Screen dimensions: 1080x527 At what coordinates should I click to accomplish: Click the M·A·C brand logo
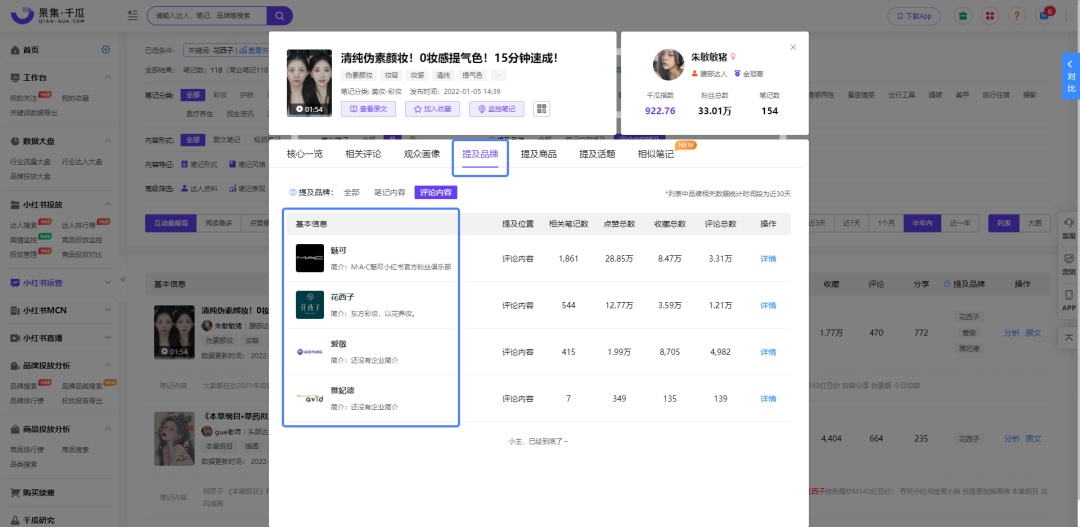tap(309, 258)
